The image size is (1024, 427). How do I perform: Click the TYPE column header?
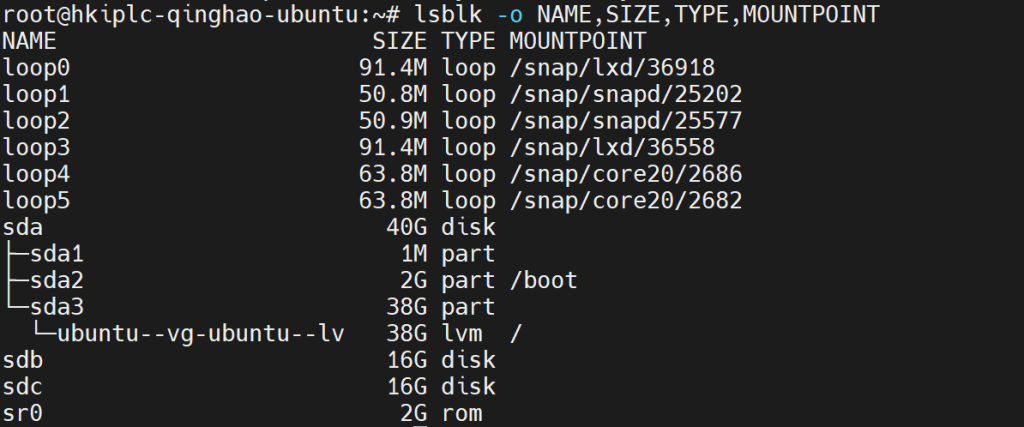tap(468, 41)
